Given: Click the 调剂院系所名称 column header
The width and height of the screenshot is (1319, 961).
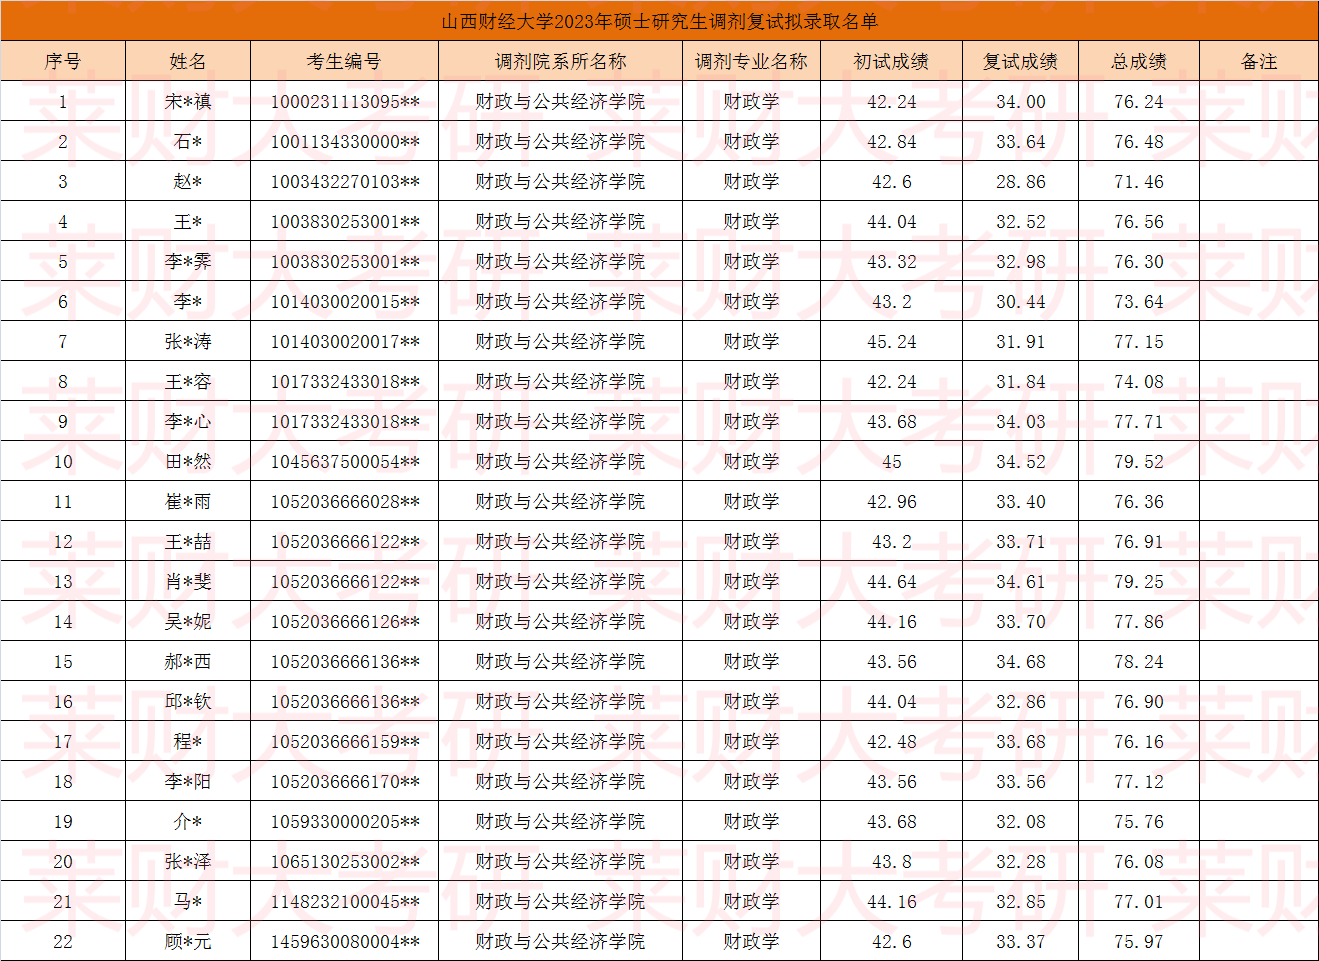Looking at the screenshot, I should [560, 61].
